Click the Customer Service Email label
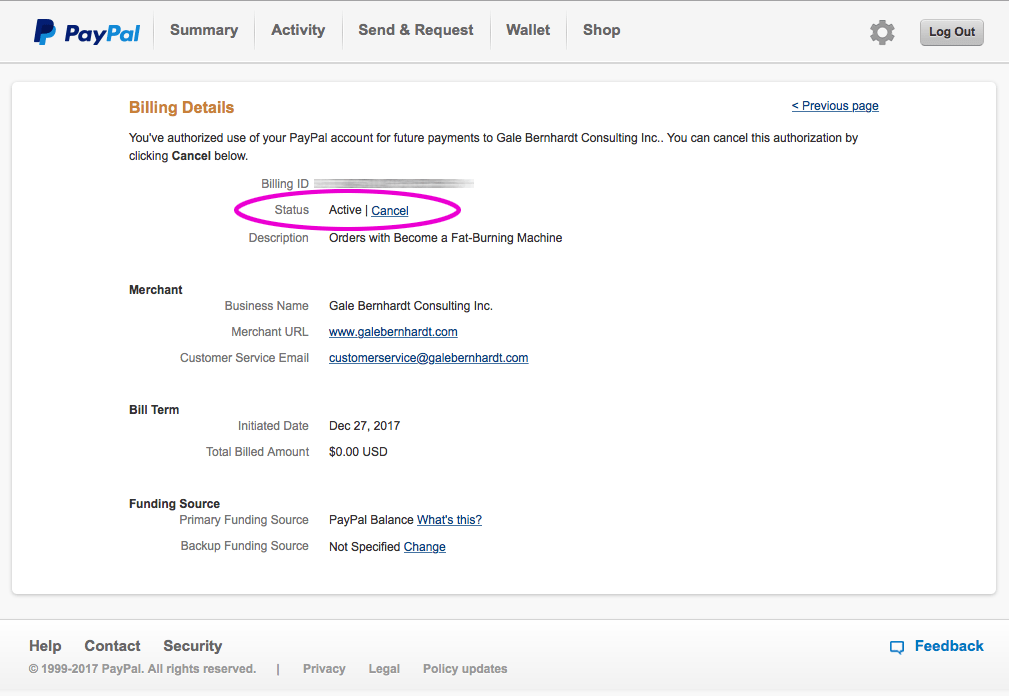This screenshot has height=696, width=1009. point(245,358)
